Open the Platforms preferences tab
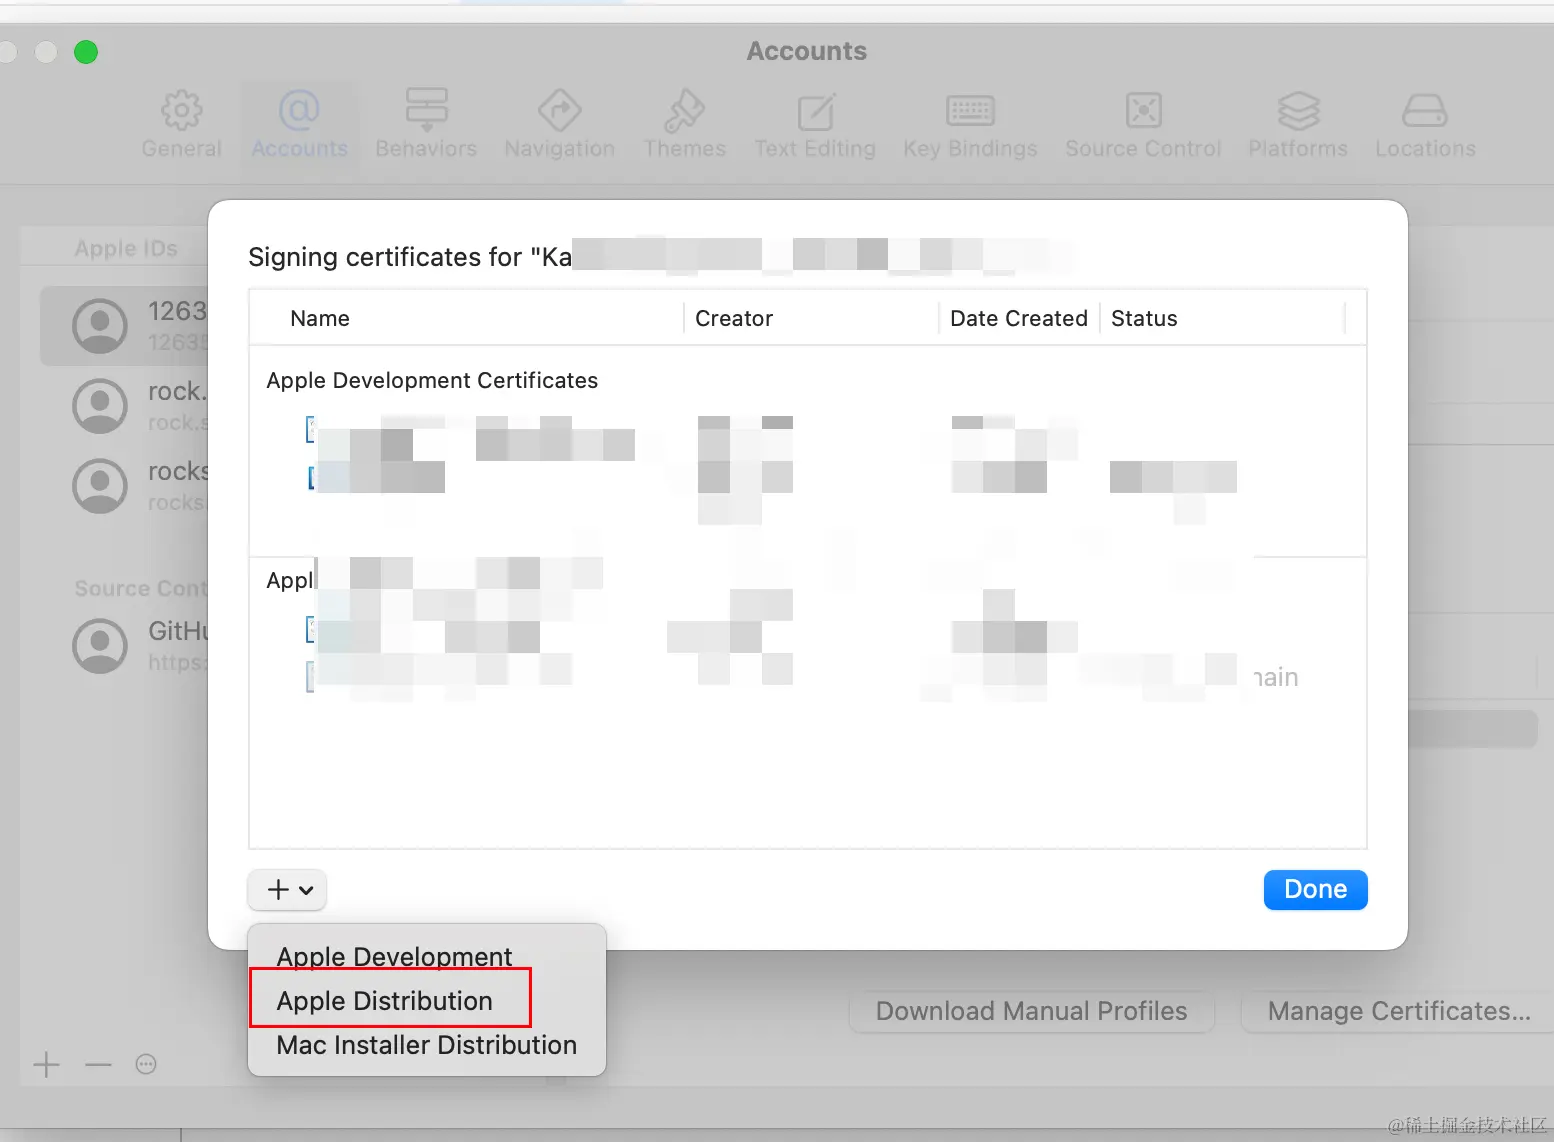1554x1142 pixels. point(1298,125)
